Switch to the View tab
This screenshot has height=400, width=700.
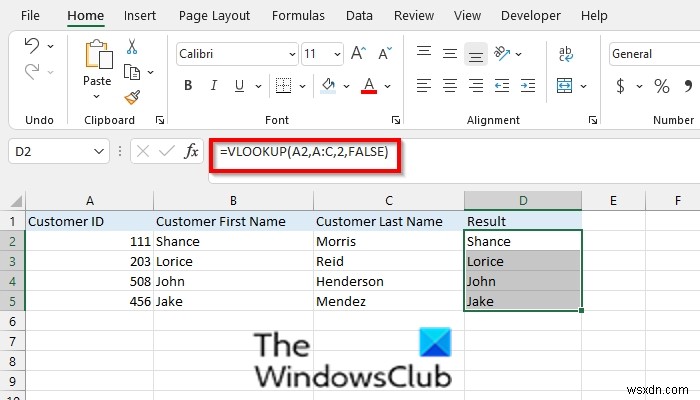467,16
